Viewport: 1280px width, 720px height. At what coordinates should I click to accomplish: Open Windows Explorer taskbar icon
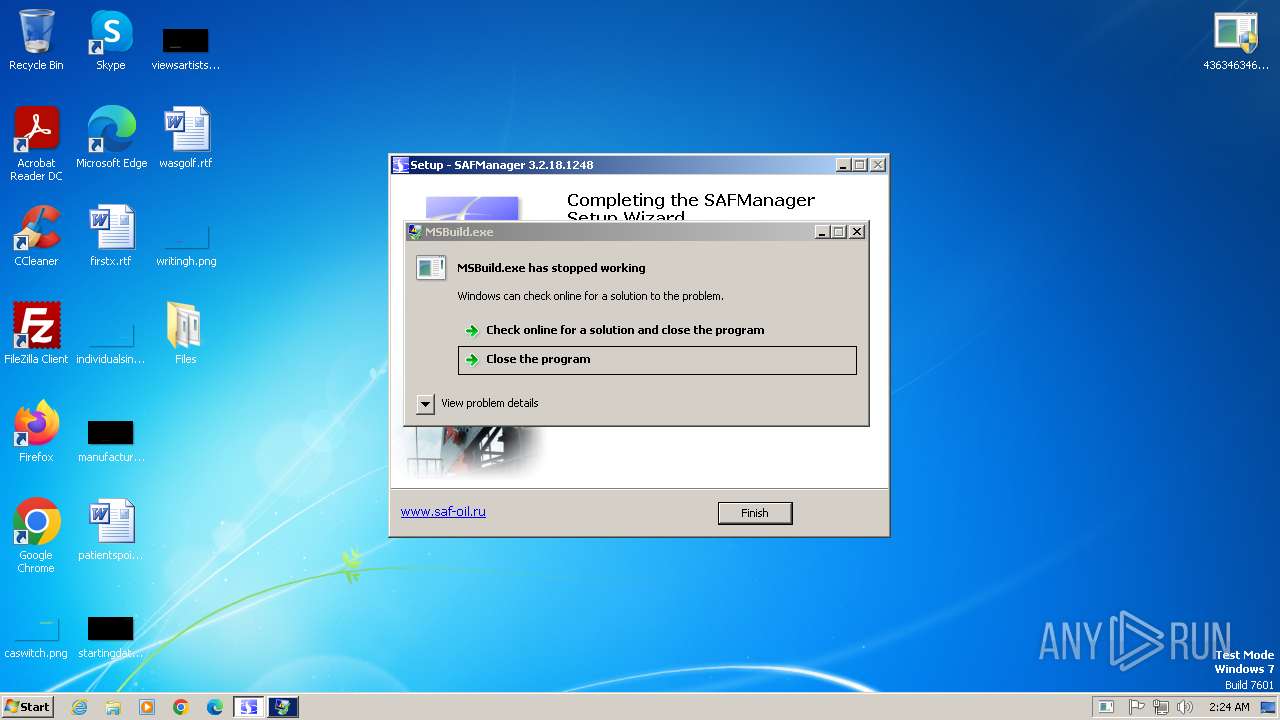(113, 707)
